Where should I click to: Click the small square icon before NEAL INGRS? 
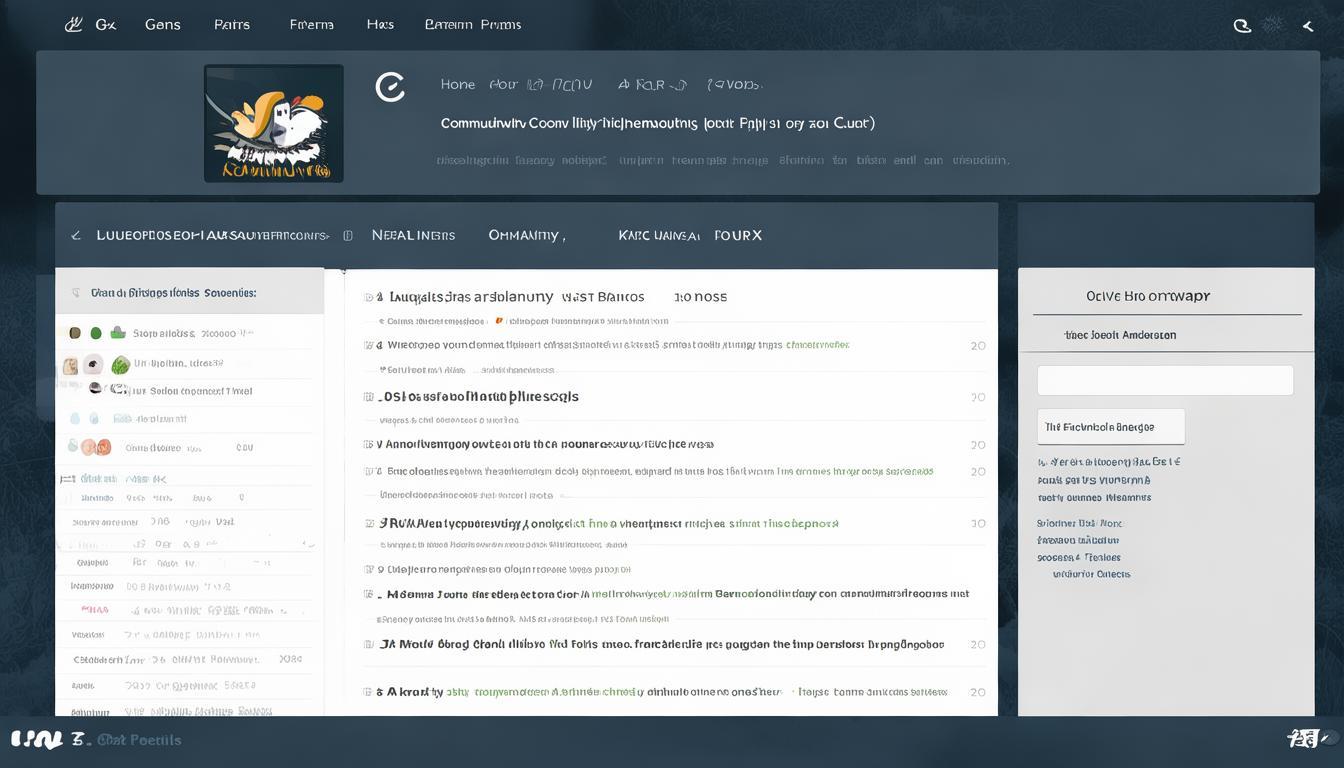[348, 236]
